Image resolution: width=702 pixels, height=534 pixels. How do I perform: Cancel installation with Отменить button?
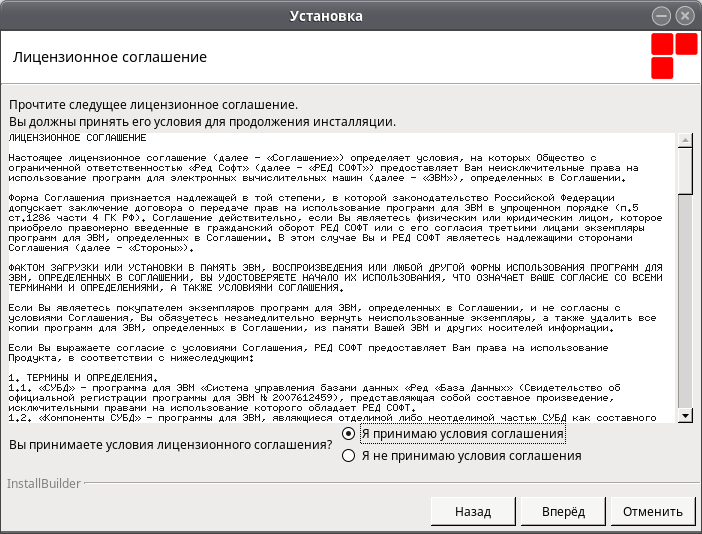click(653, 511)
